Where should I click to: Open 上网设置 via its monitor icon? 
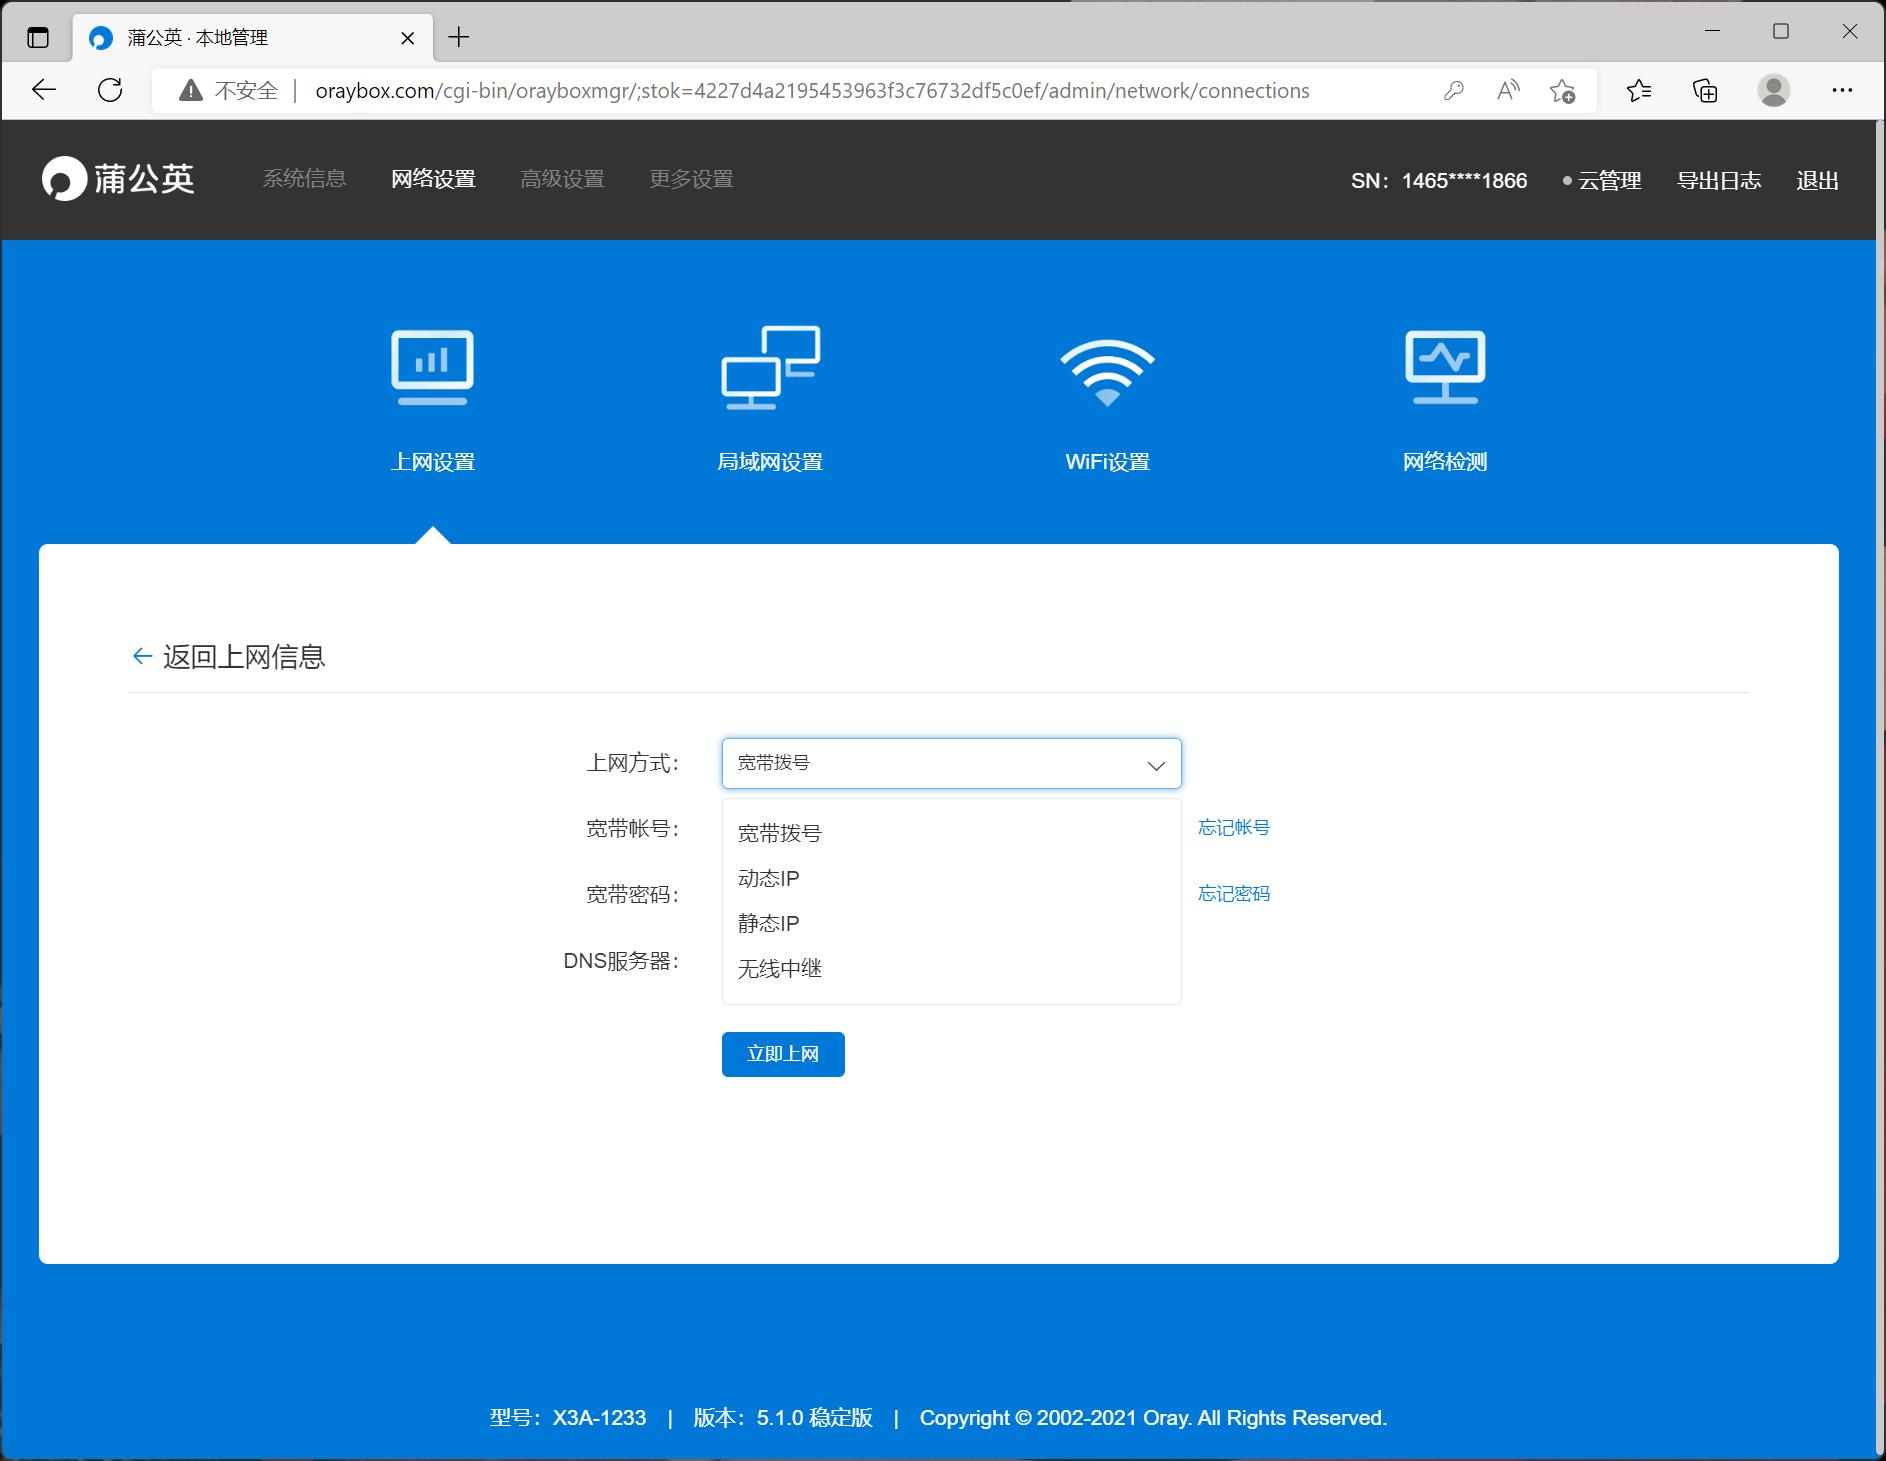pos(432,367)
